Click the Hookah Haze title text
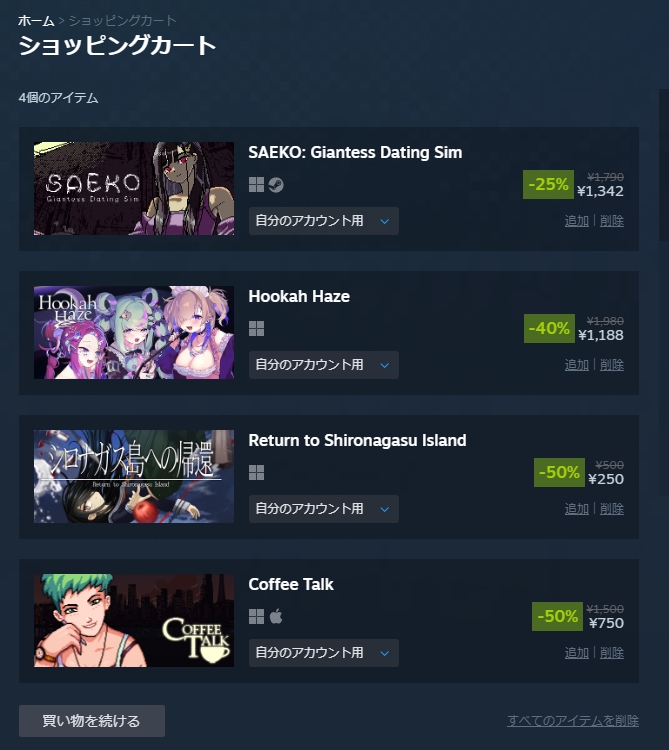669x750 pixels. (299, 297)
